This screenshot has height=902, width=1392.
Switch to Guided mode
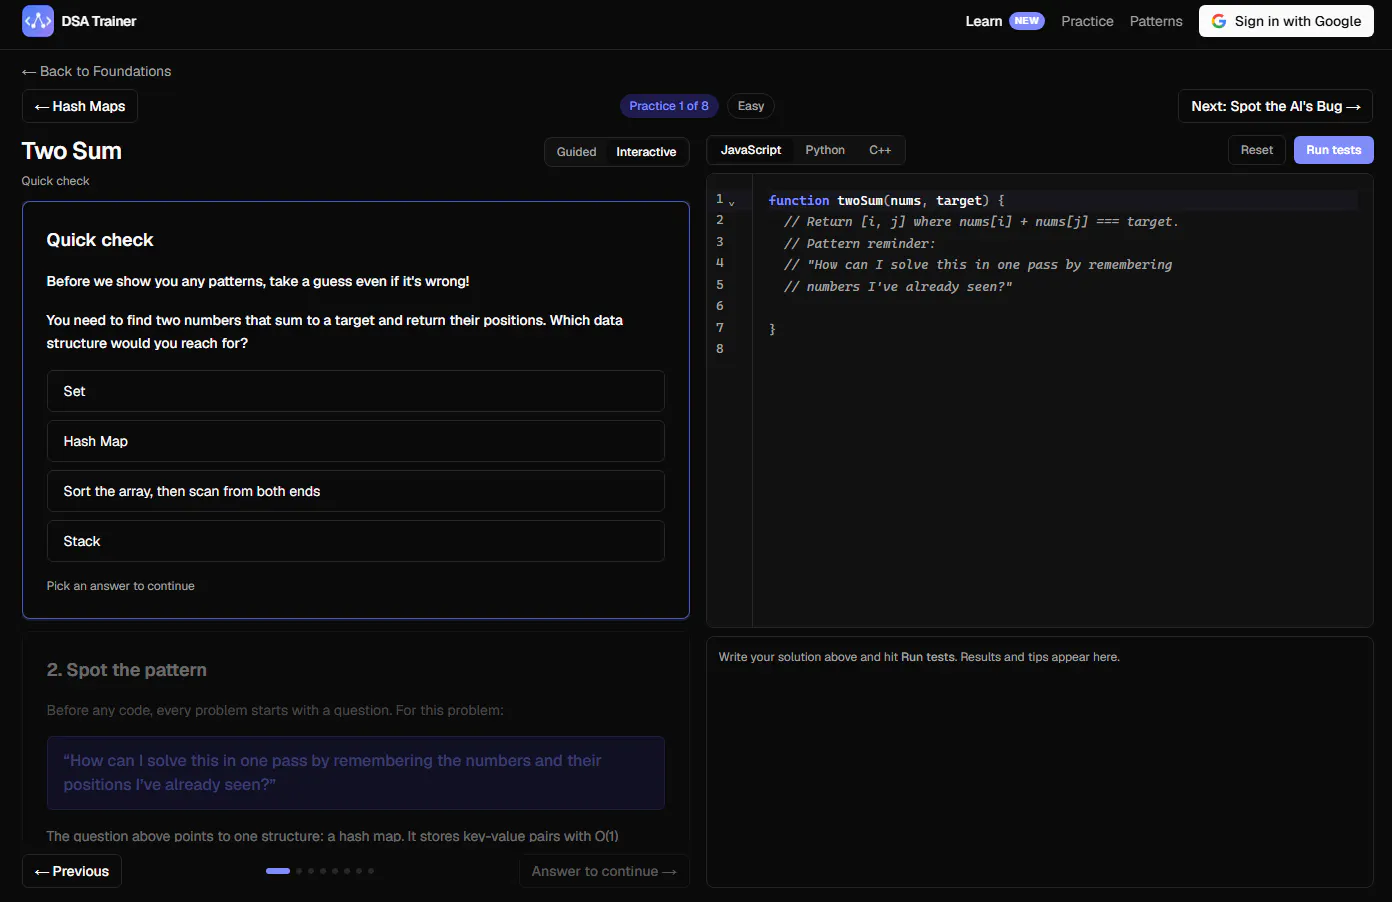click(576, 152)
